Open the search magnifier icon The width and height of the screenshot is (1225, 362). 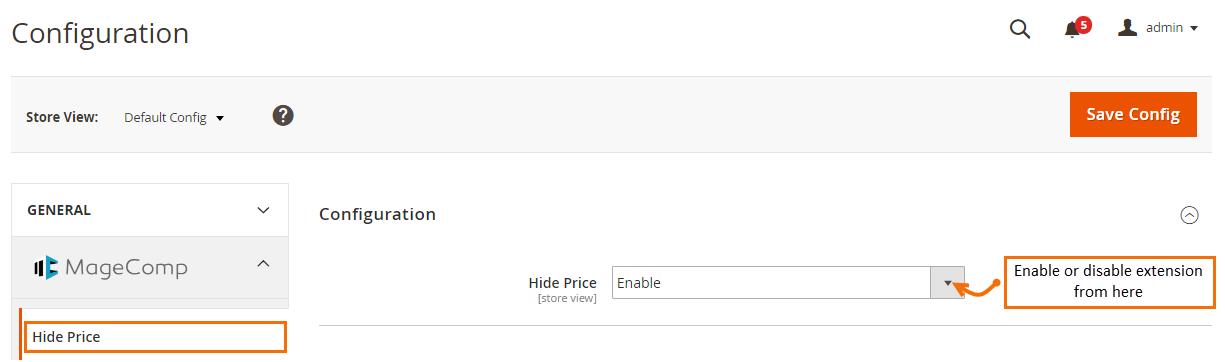click(x=1019, y=30)
